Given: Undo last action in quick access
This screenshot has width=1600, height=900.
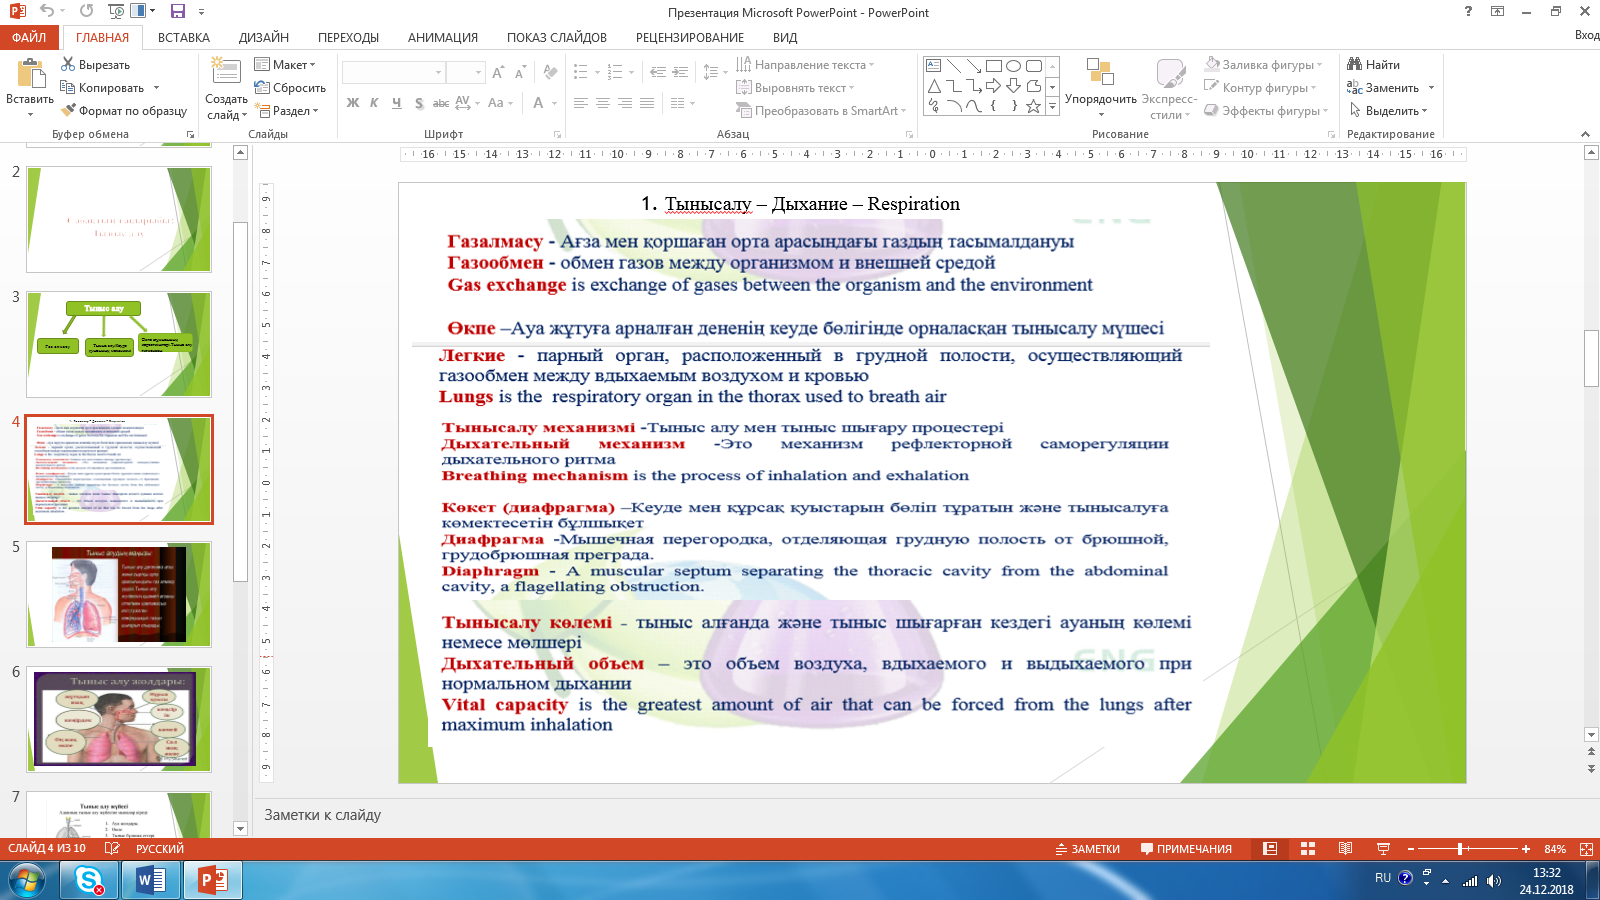Looking at the screenshot, I should [x=46, y=12].
